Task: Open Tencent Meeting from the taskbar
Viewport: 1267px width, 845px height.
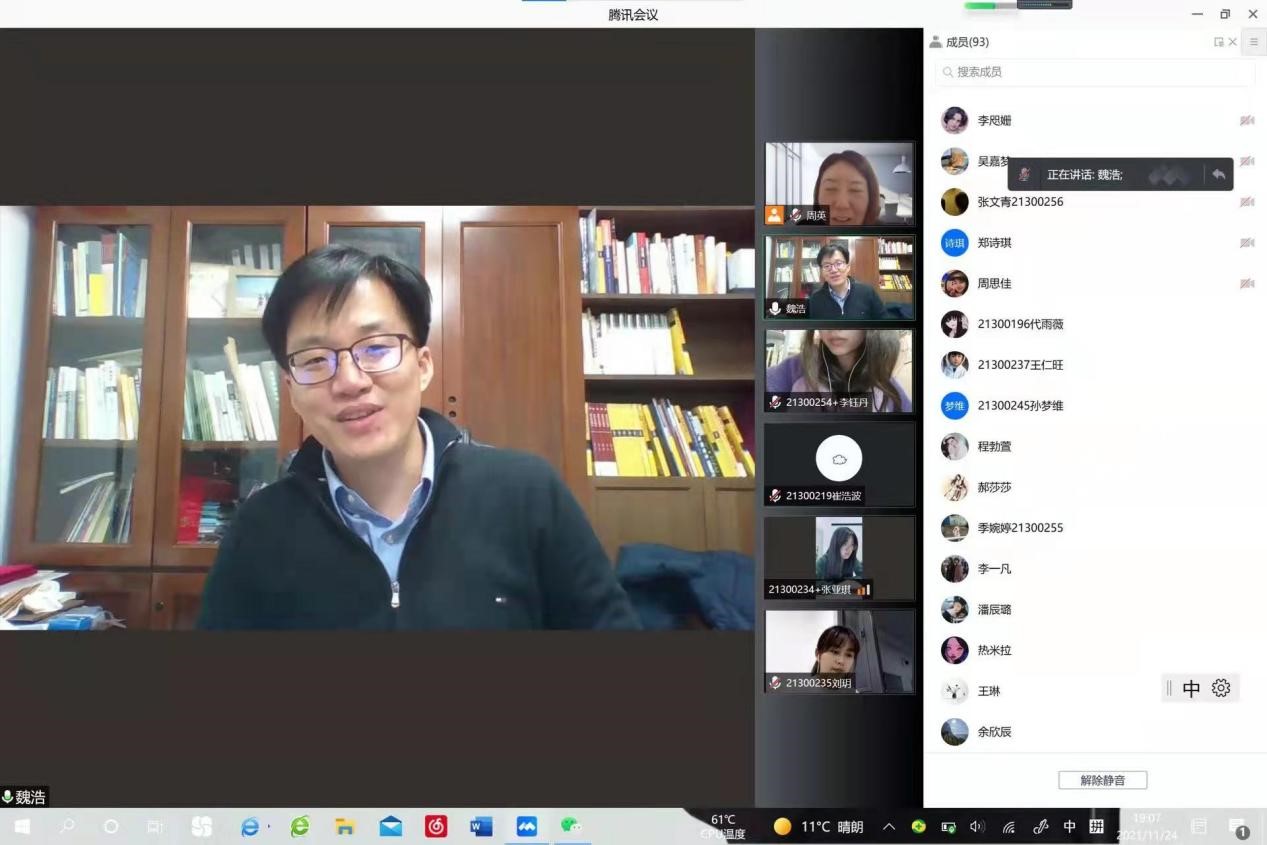Action: point(526,827)
